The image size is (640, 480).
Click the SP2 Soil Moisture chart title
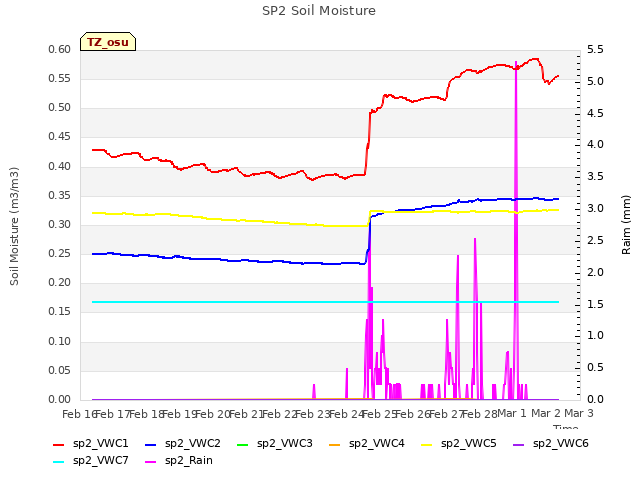tap(319, 11)
